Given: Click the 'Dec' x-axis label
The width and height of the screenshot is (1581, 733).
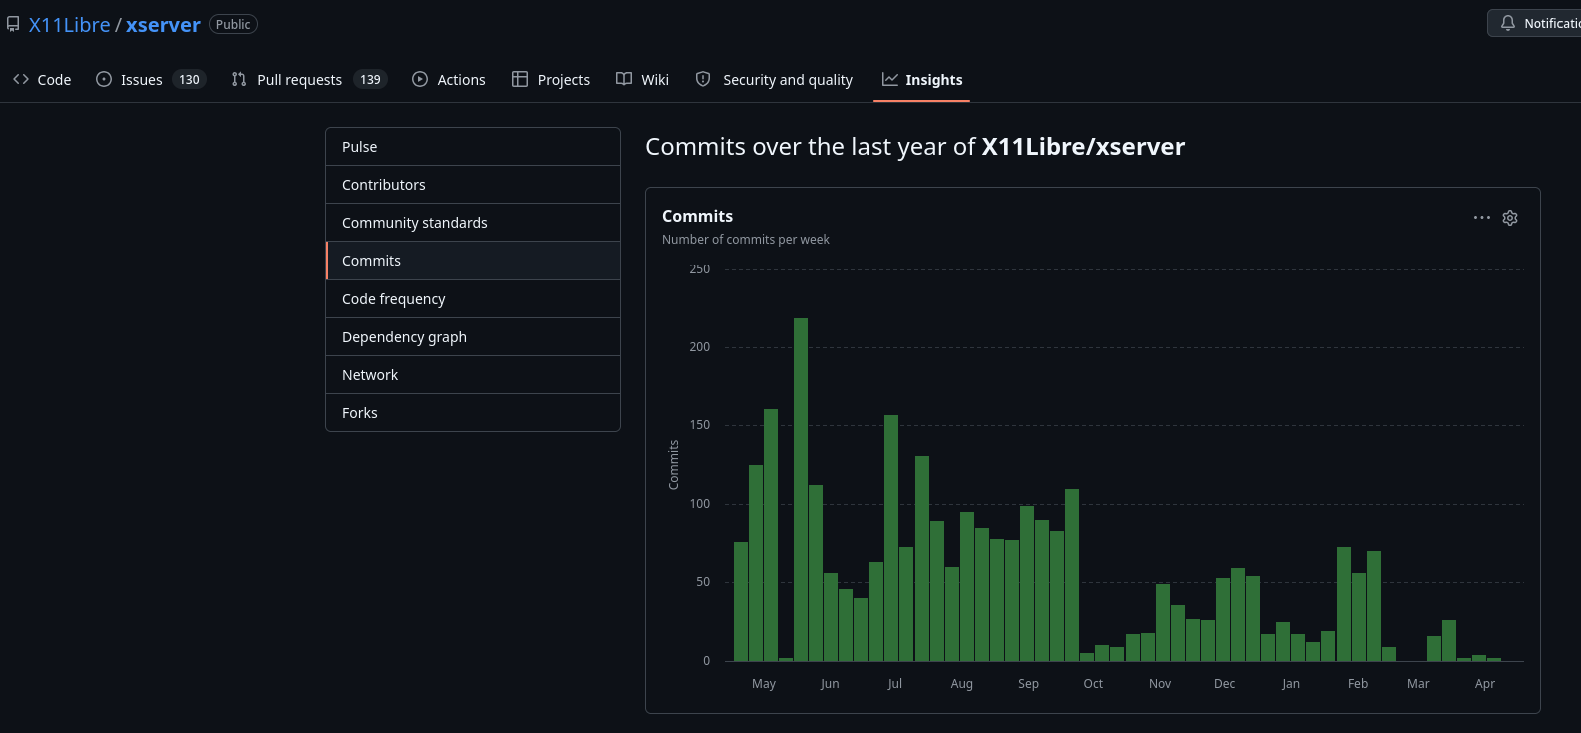Looking at the screenshot, I should pyautogui.click(x=1224, y=684).
